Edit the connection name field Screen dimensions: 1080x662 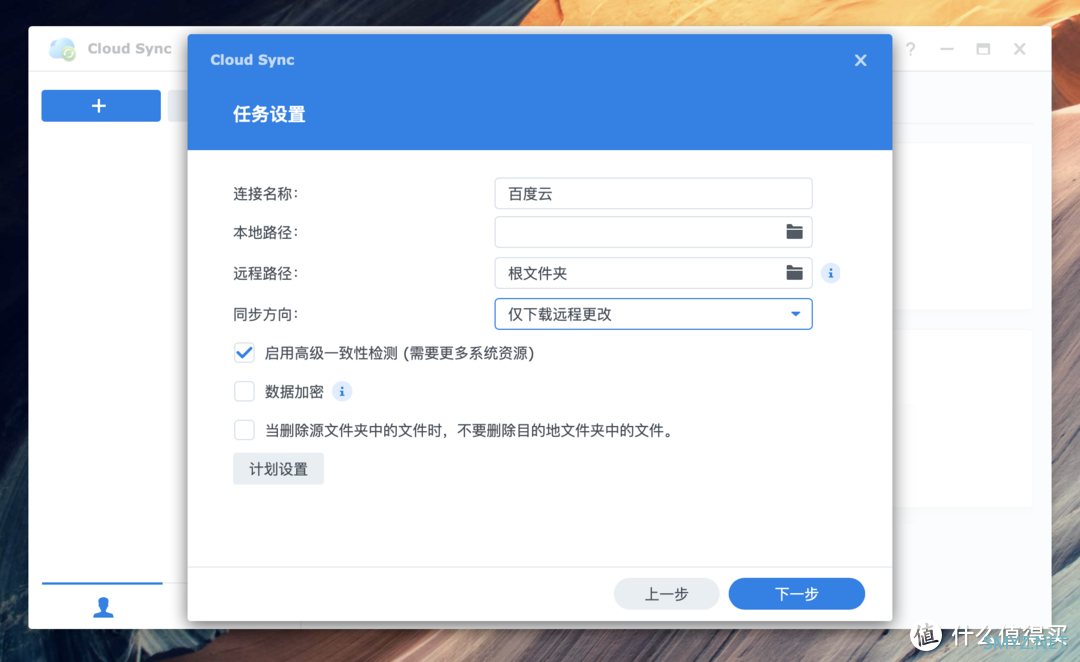click(653, 194)
